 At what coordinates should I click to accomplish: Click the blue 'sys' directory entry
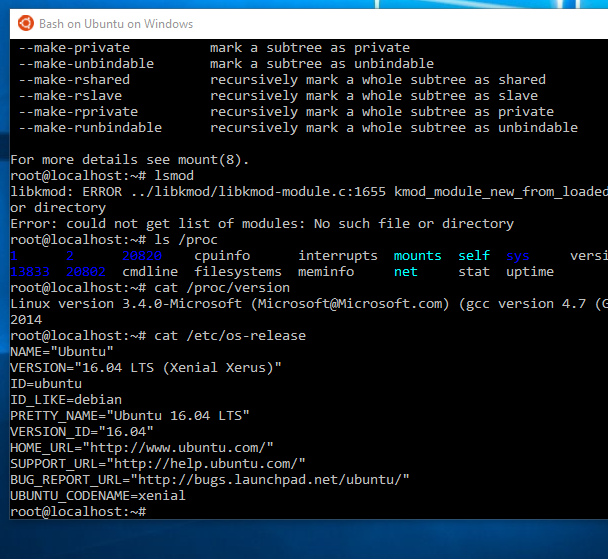[x=518, y=257]
